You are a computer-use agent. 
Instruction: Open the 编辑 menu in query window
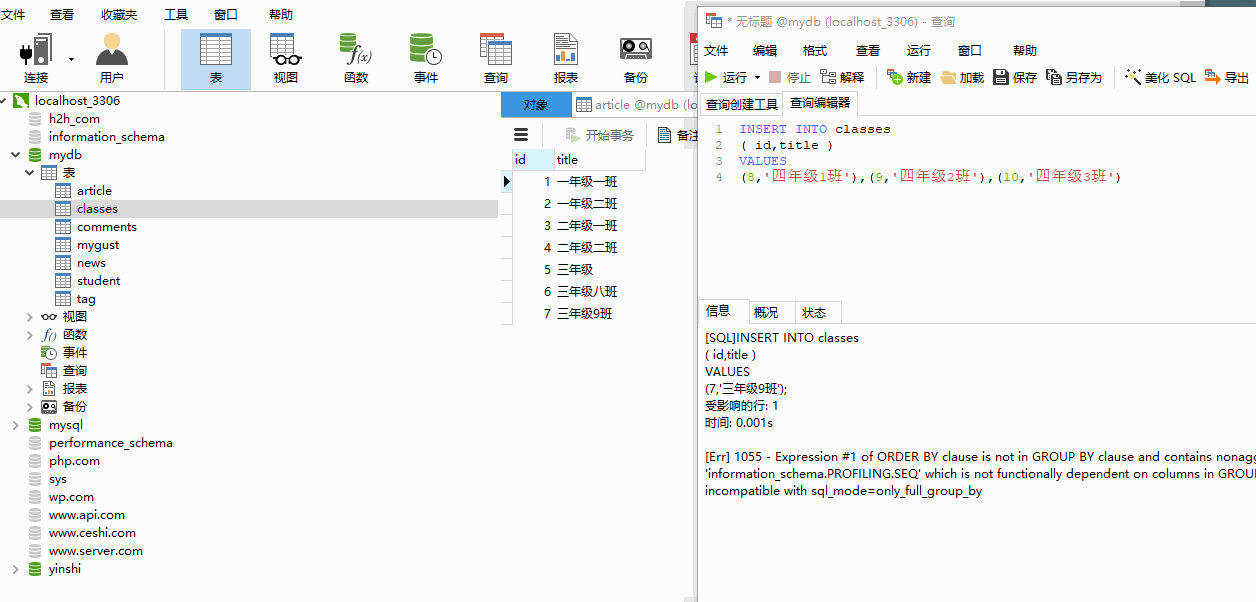point(765,50)
